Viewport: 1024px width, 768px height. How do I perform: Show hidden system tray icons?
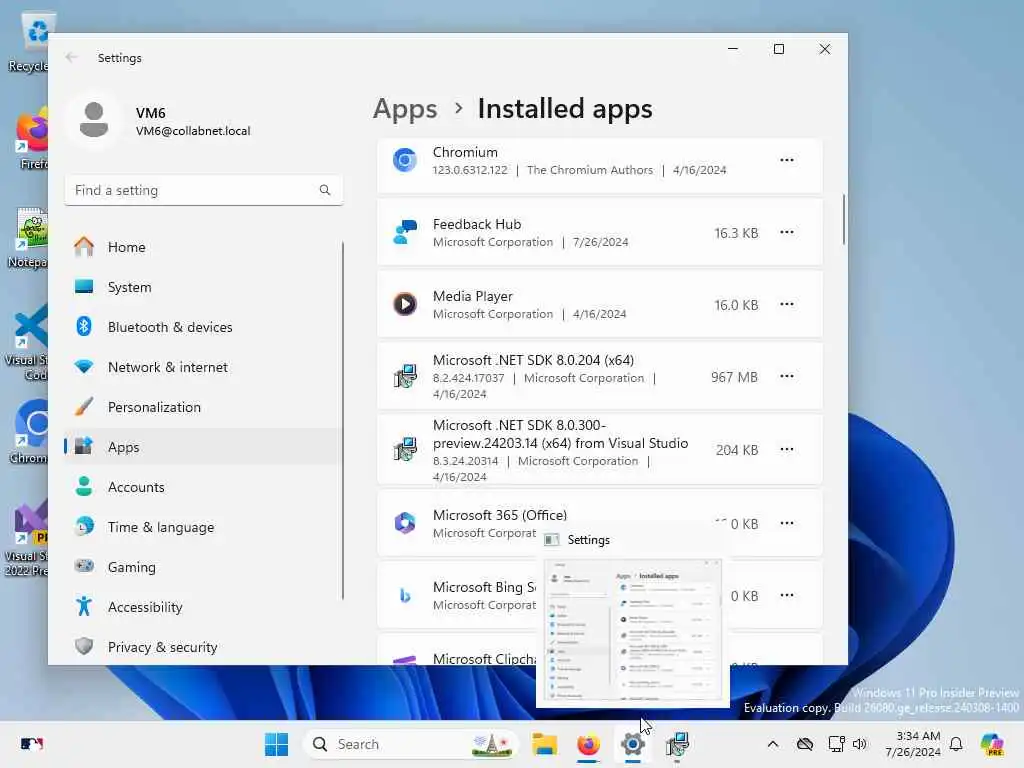[x=773, y=744]
